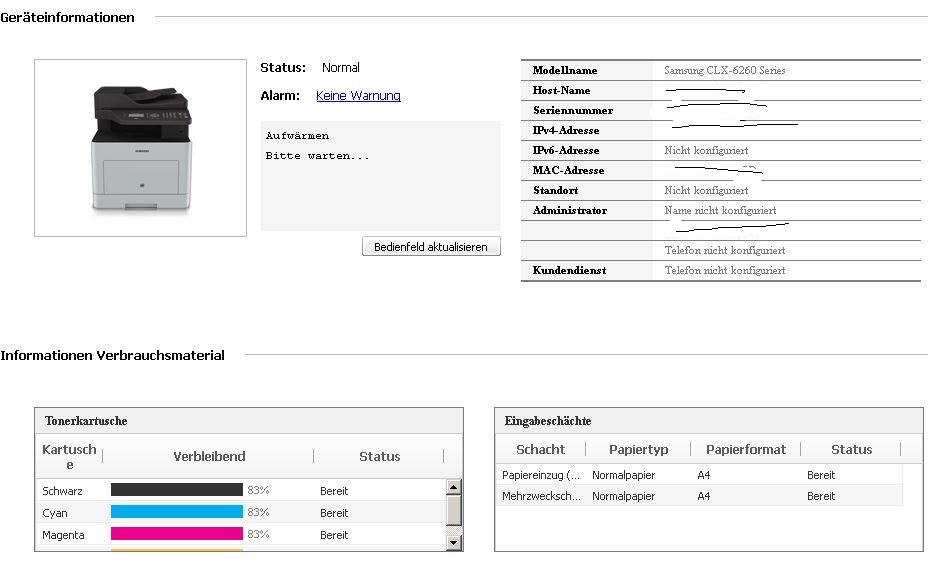This screenshot has width=928, height=562.
Task: Click the Administrator label
Action: coord(569,211)
